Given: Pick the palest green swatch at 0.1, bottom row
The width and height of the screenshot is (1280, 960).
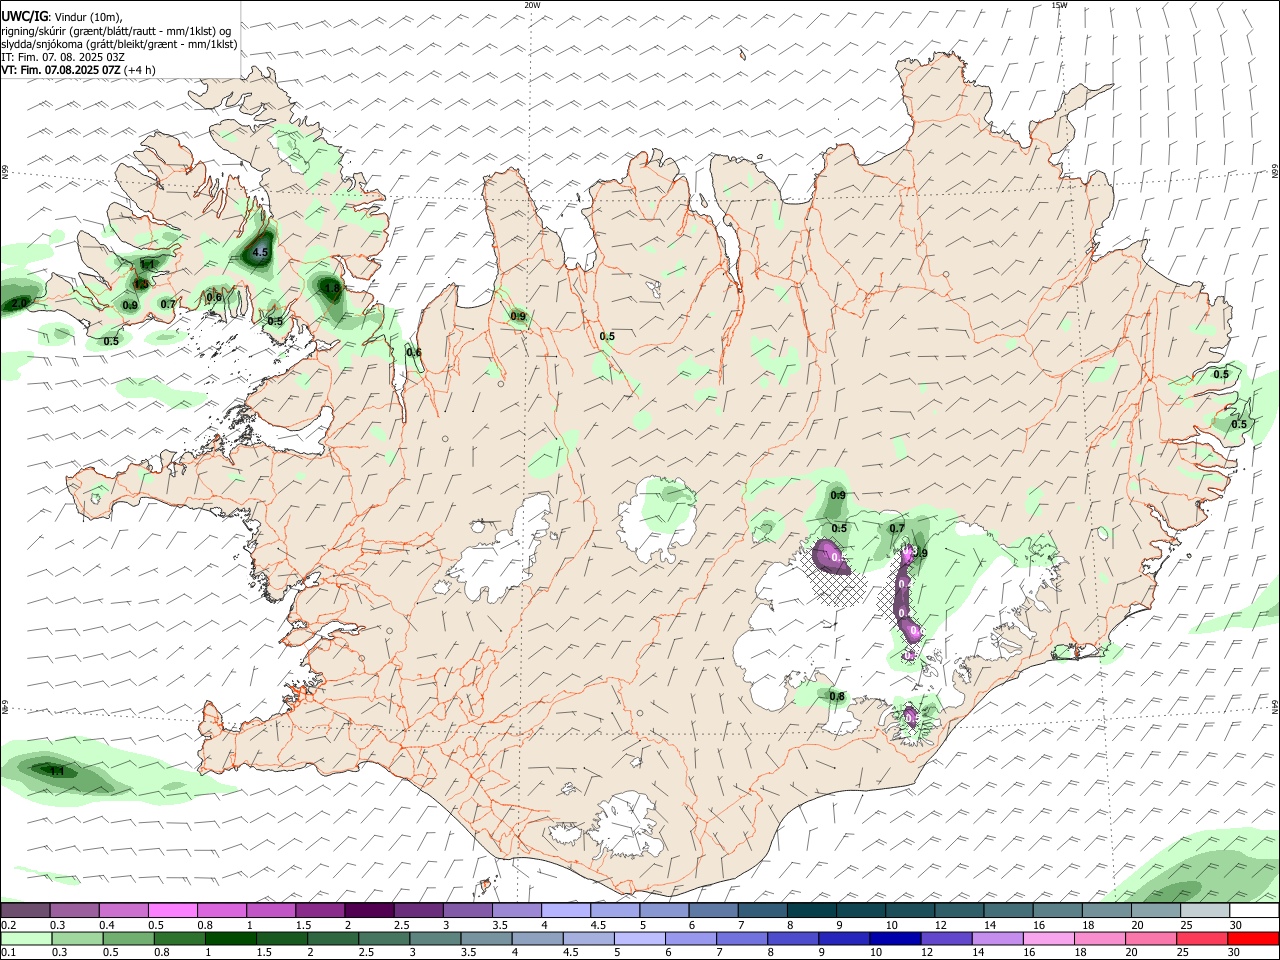Looking at the screenshot, I should click(26, 938).
